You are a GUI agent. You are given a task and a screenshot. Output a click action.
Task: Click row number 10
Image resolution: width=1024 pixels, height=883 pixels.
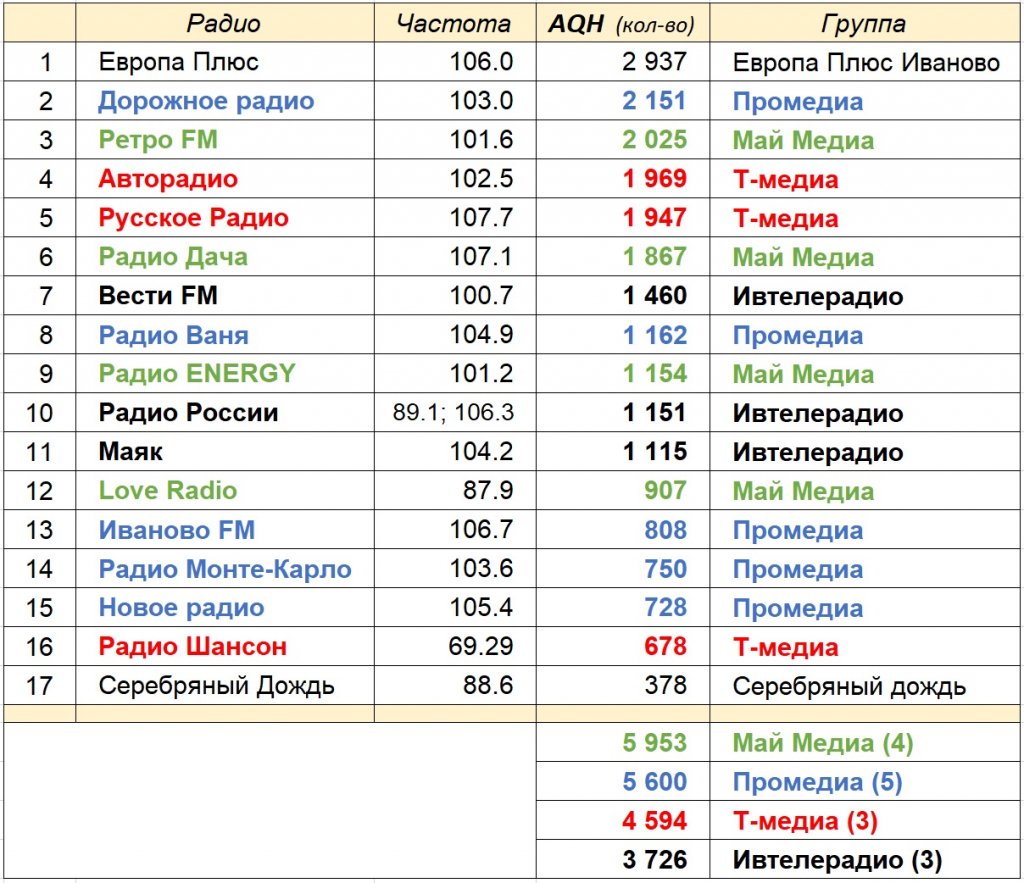pos(39,413)
